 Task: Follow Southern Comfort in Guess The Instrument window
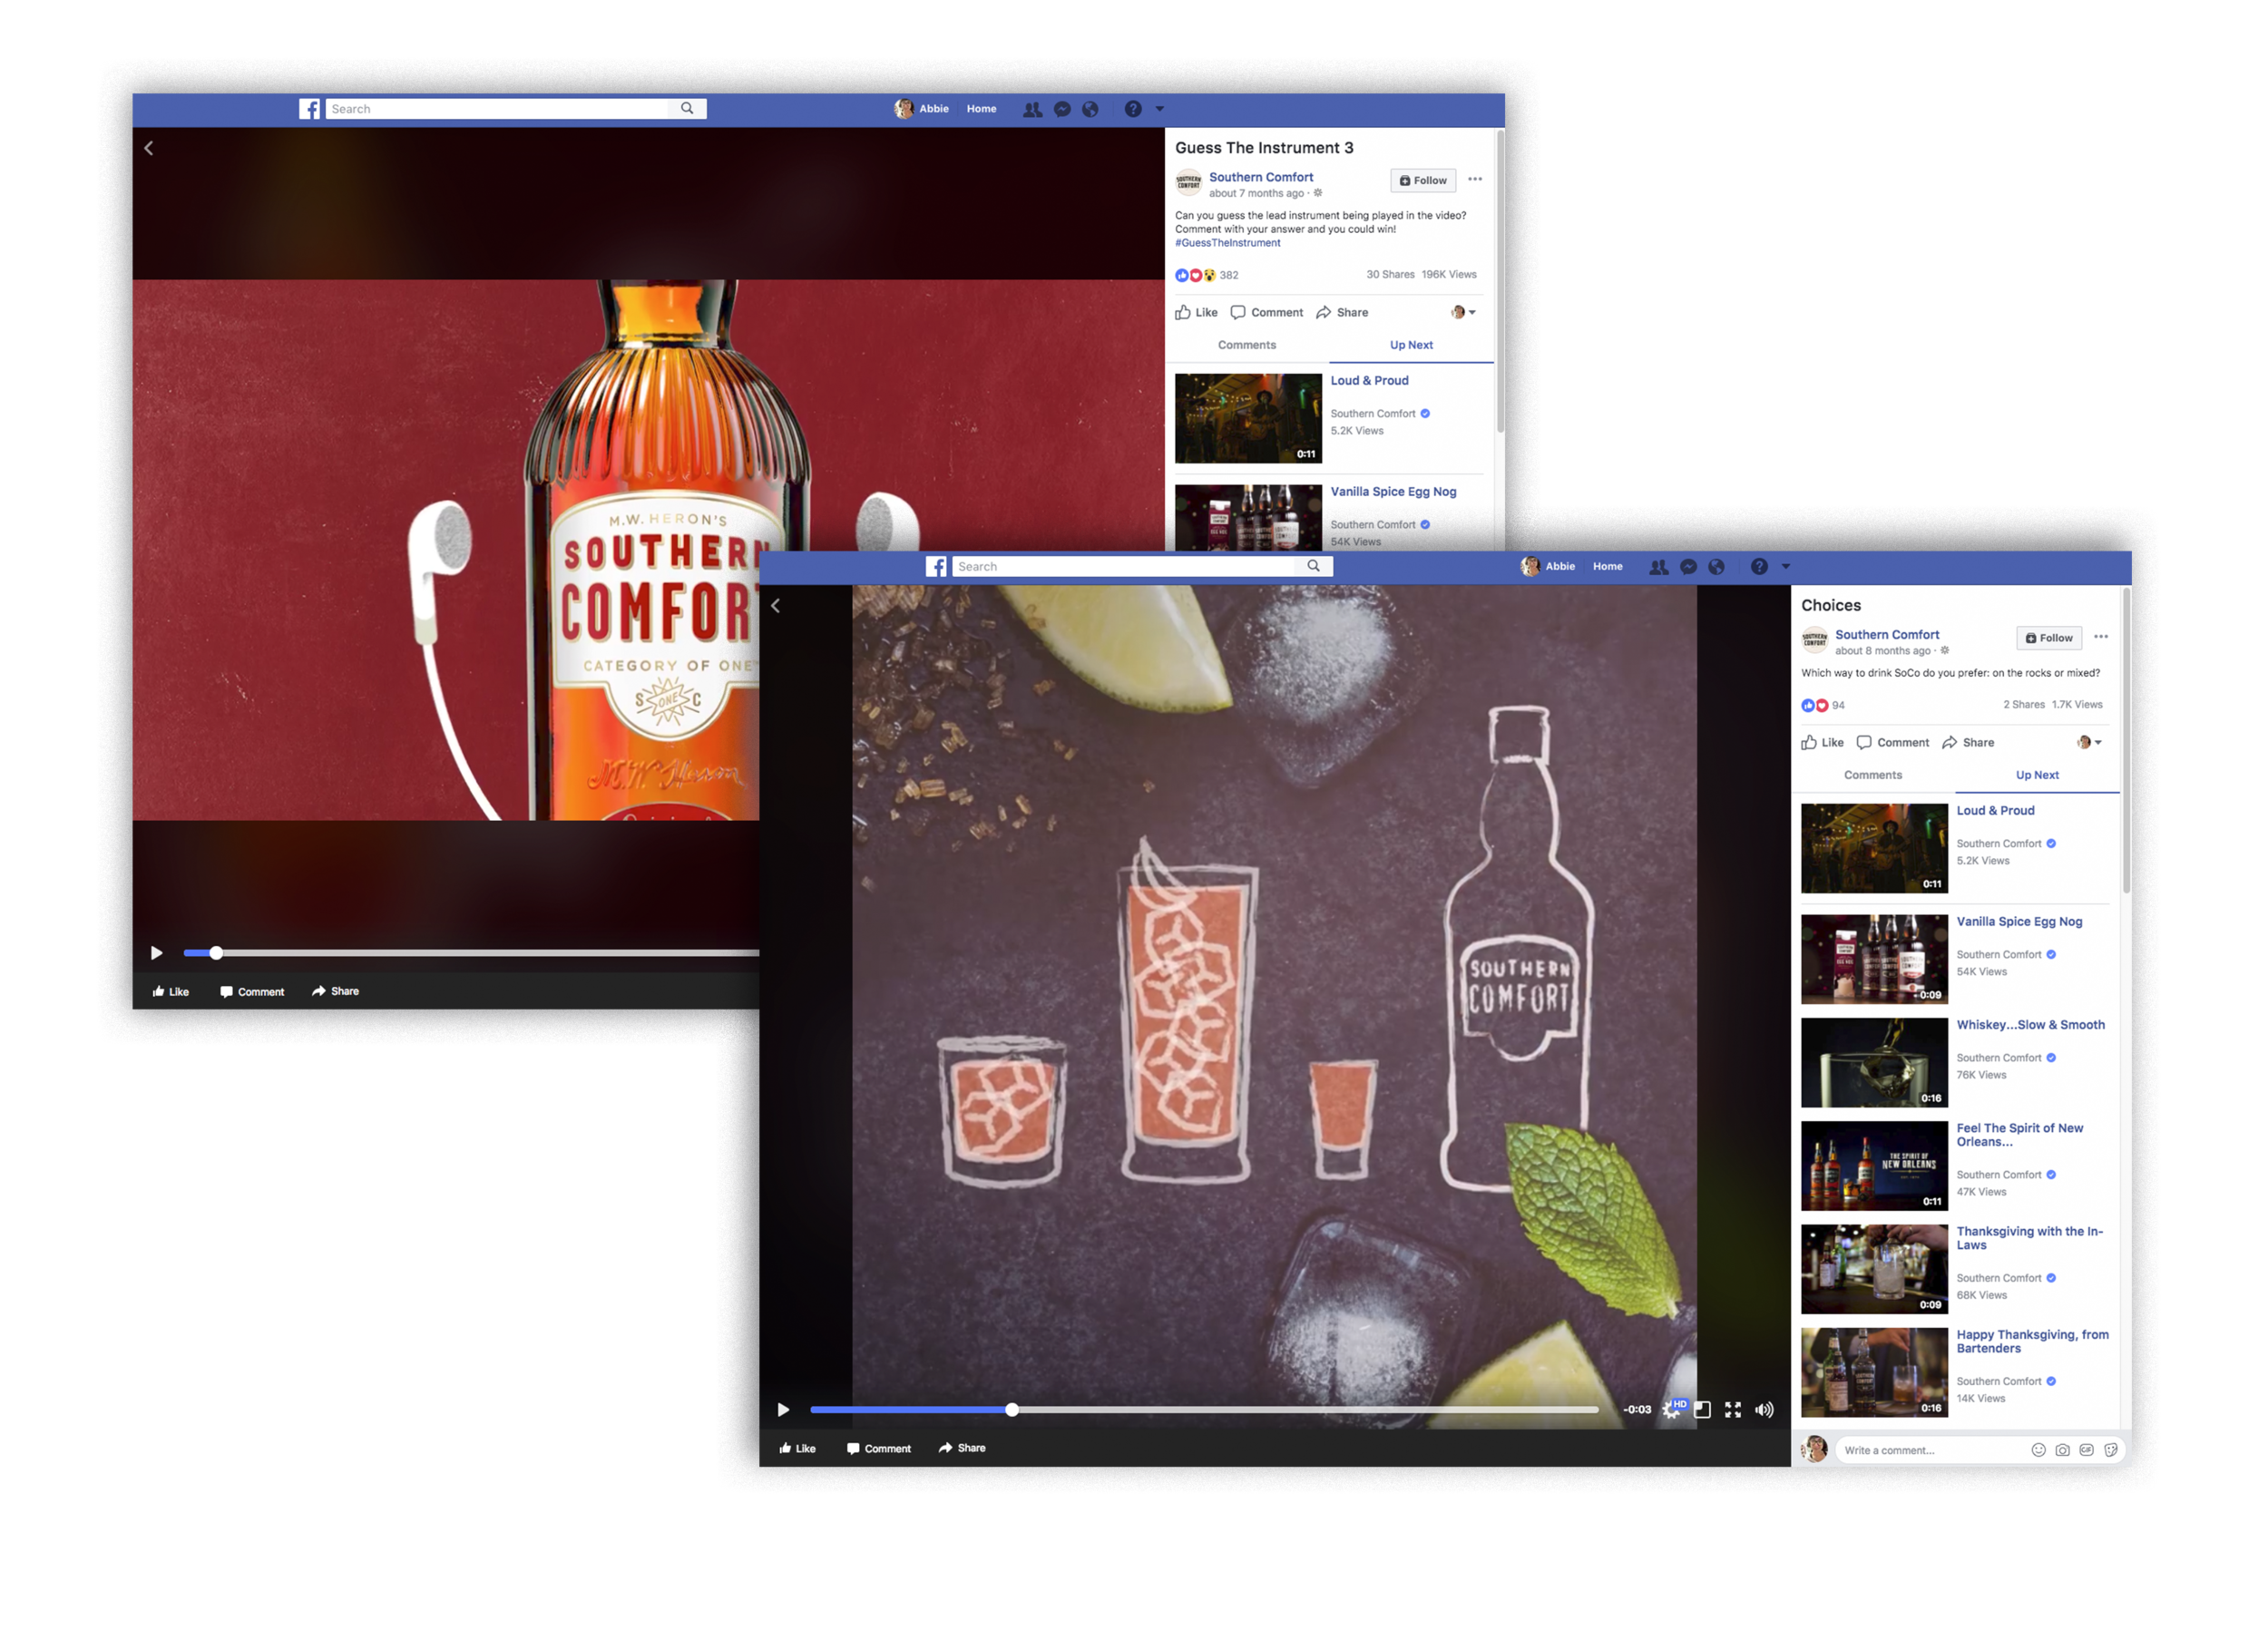[1423, 180]
